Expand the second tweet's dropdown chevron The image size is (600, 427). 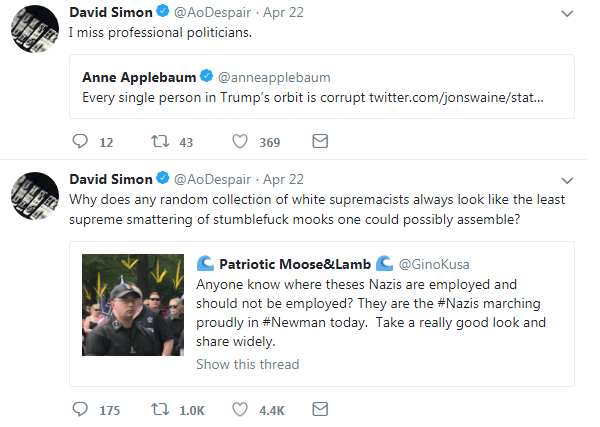click(567, 181)
